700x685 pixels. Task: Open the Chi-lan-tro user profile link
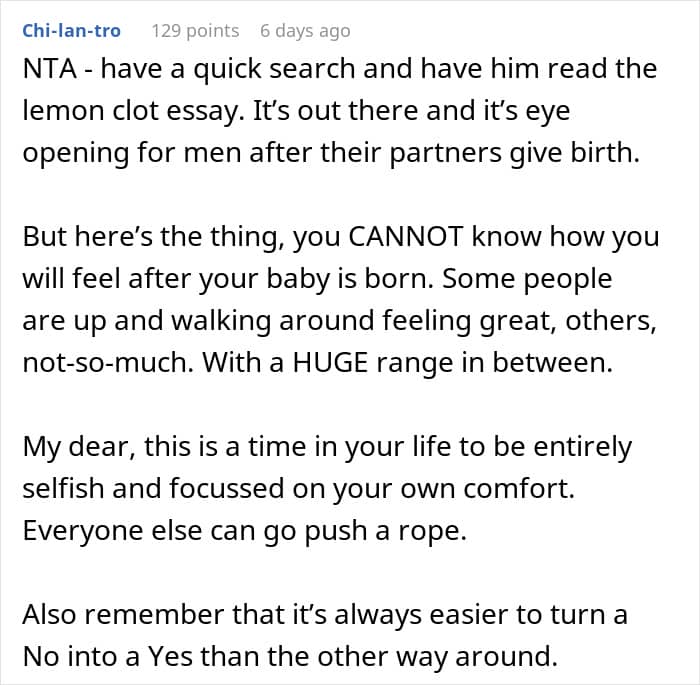pos(71,30)
